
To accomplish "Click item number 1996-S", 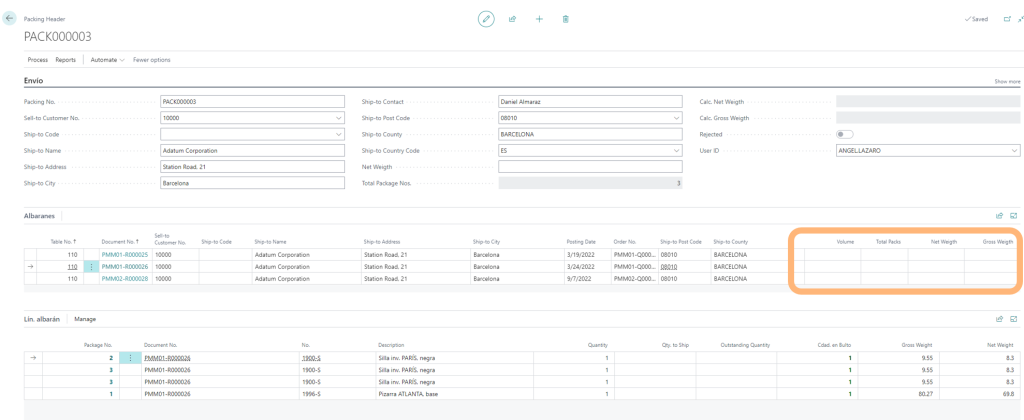I will (x=310, y=394).
